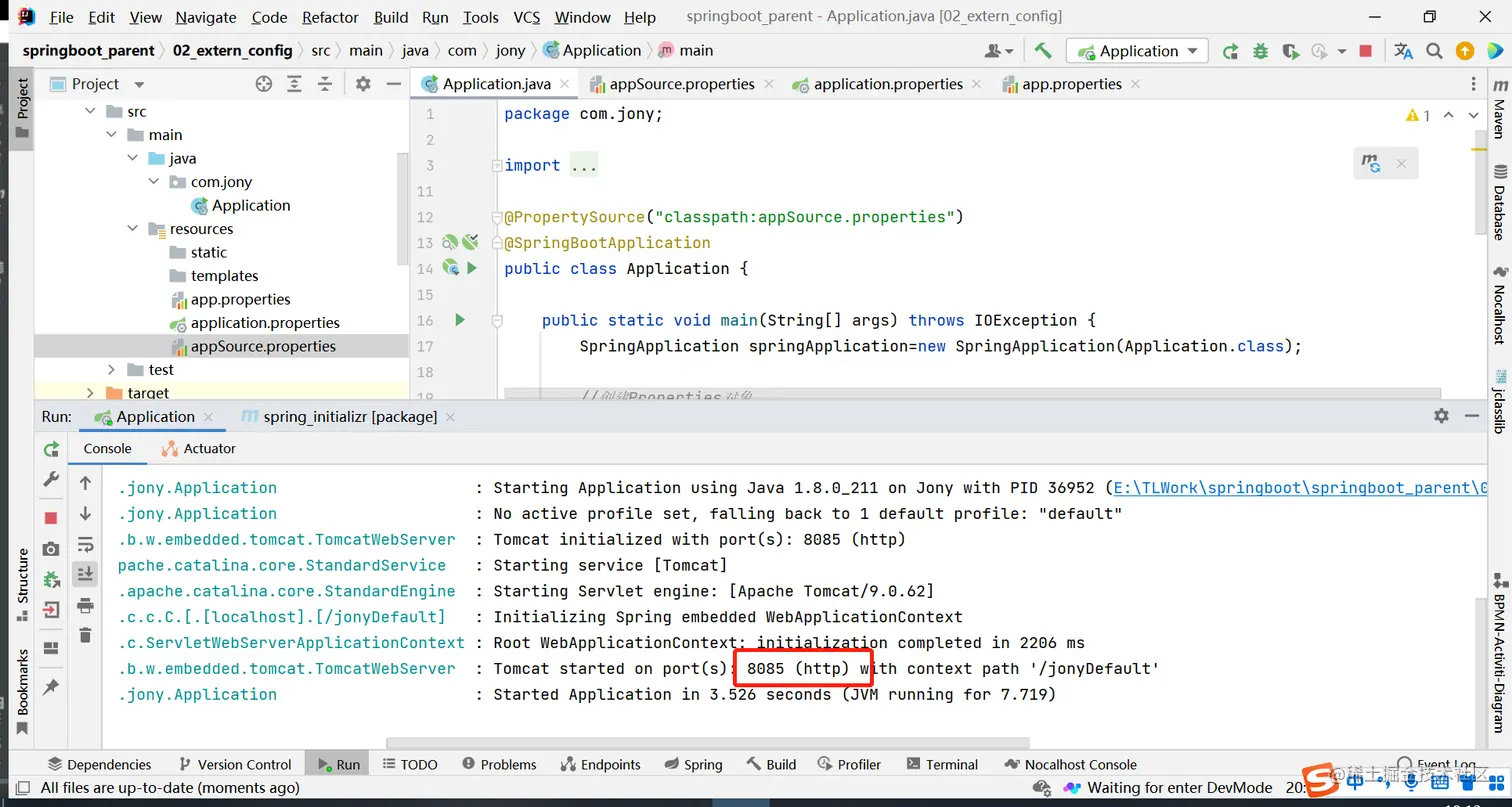Run the Application class from the line 14 gutter
Image resolution: width=1512 pixels, height=807 pixels.
(472, 268)
